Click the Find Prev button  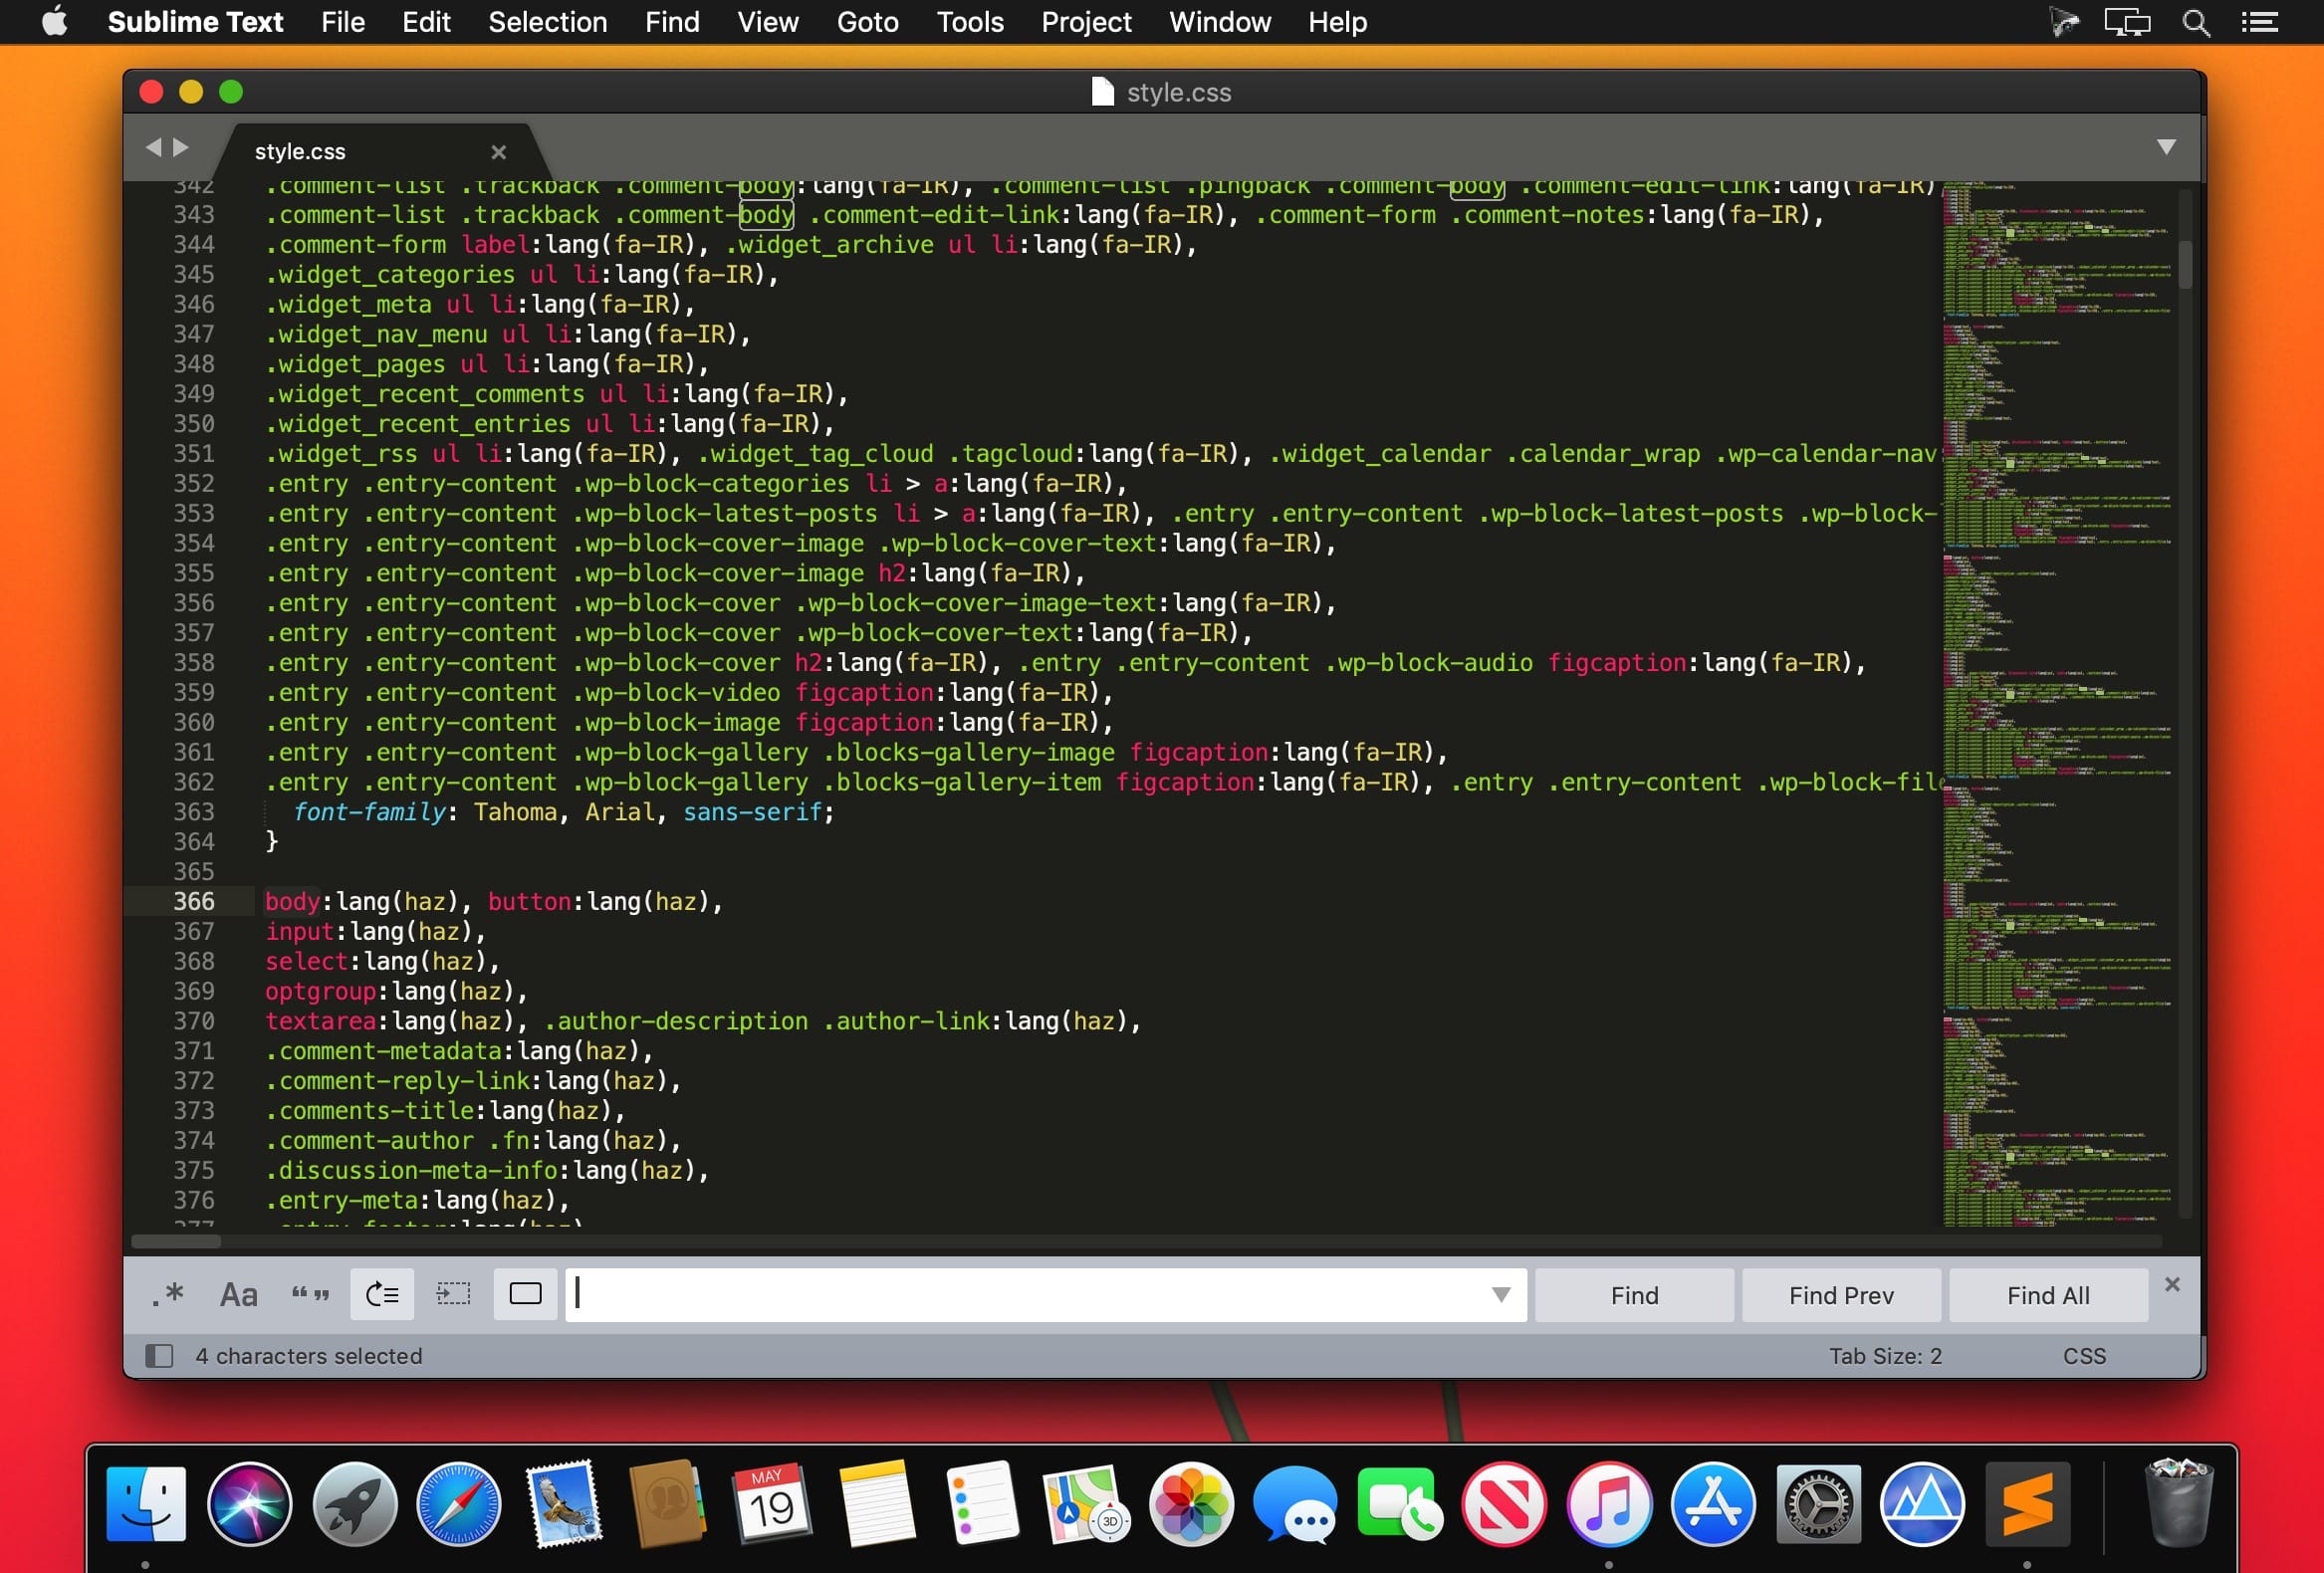(1839, 1294)
